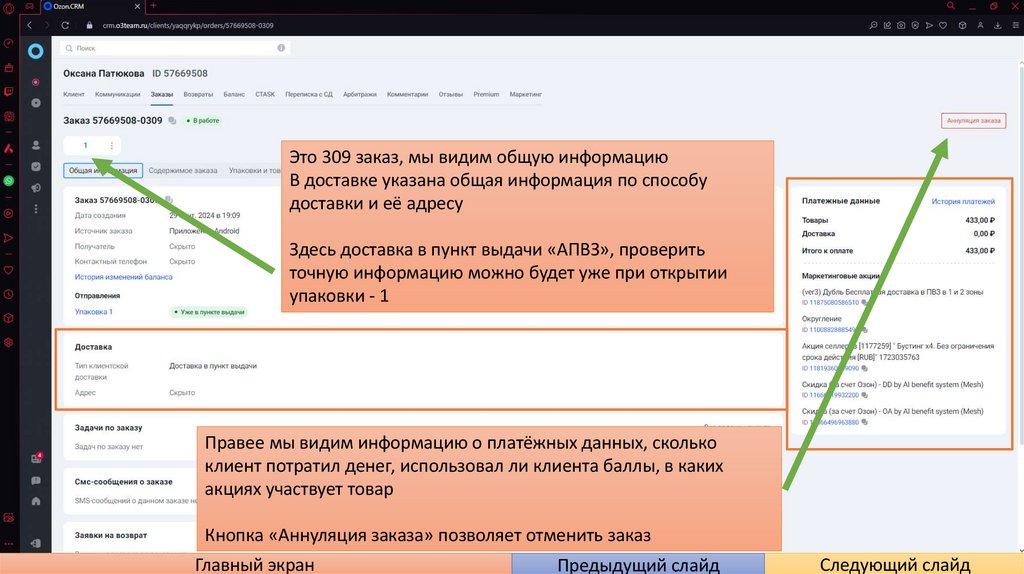Open WhatsApp from the Opera sidebar
Screen dimensions: 1024x574
pyautogui.click(x=8, y=181)
